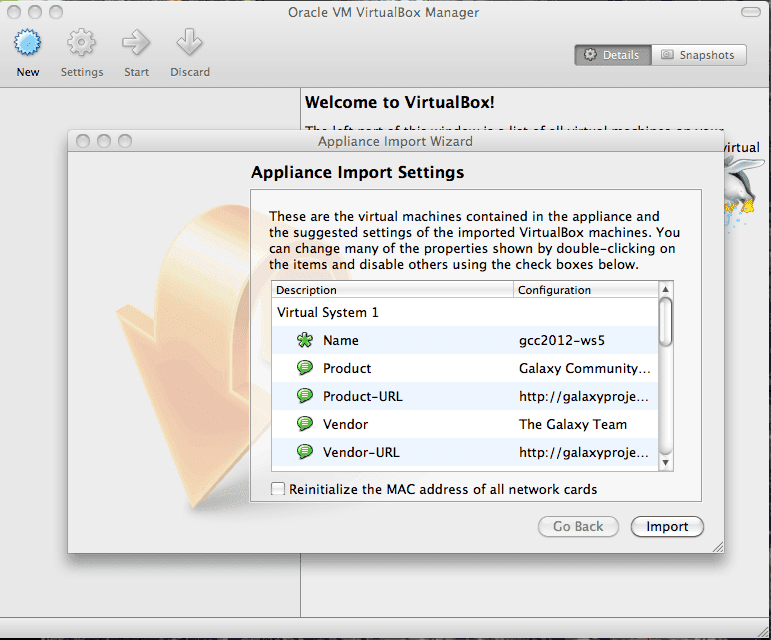
Task: Select the Virtual System 1 row
Action: pyautogui.click(x=328, y=312)
